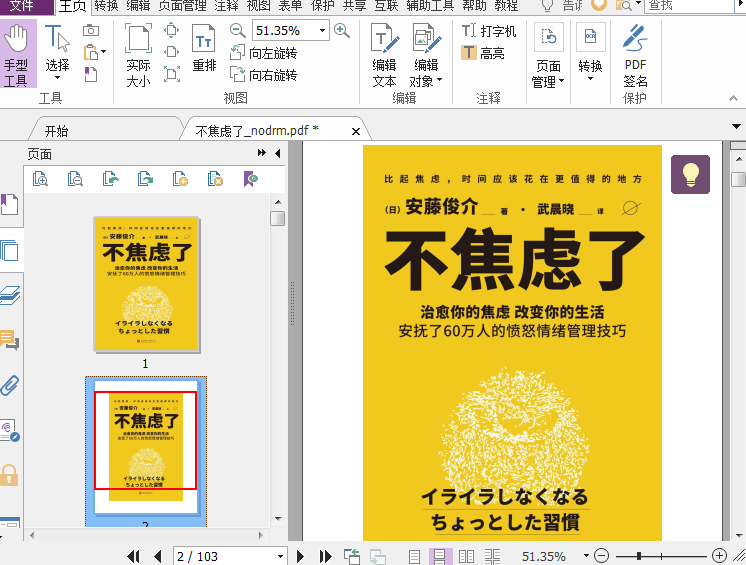Select the Hand tool (手型工具)

pyautogui.click(x=17, y=54)
